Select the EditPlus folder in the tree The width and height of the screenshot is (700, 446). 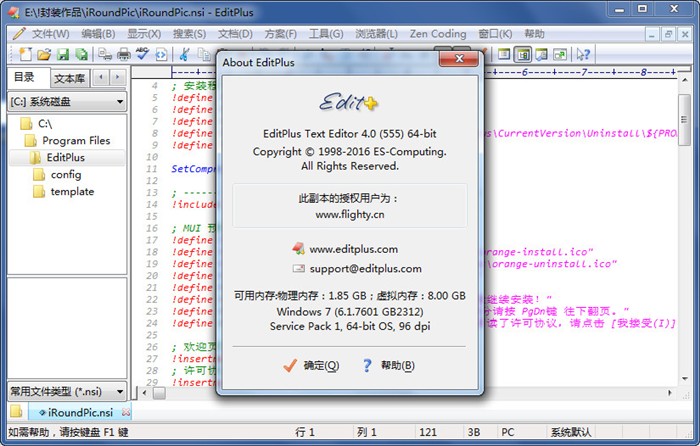tap(57, 158)
